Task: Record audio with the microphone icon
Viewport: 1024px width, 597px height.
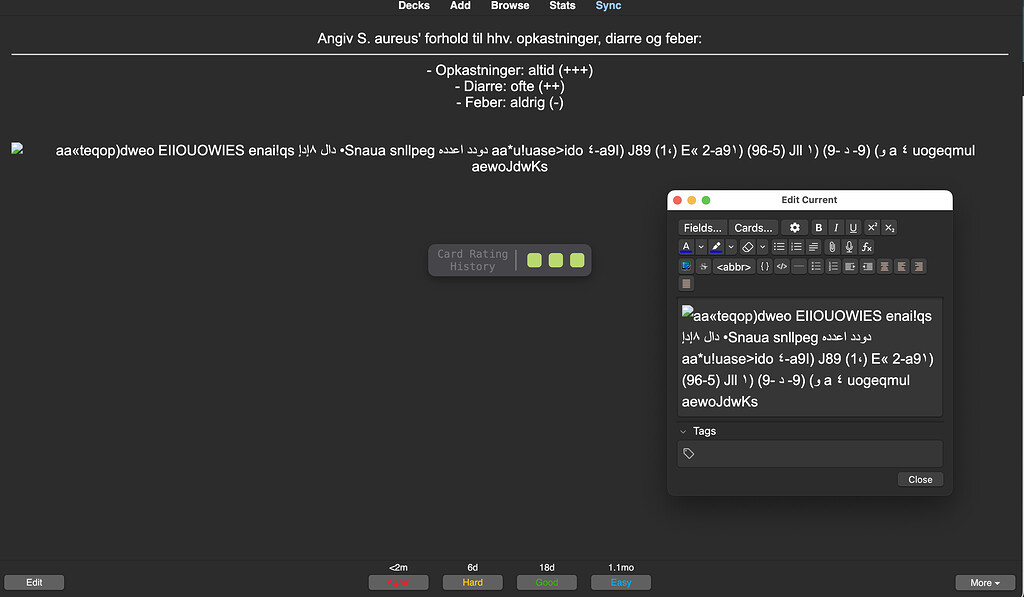Action: pyautogui.click(x=847, y=246)
